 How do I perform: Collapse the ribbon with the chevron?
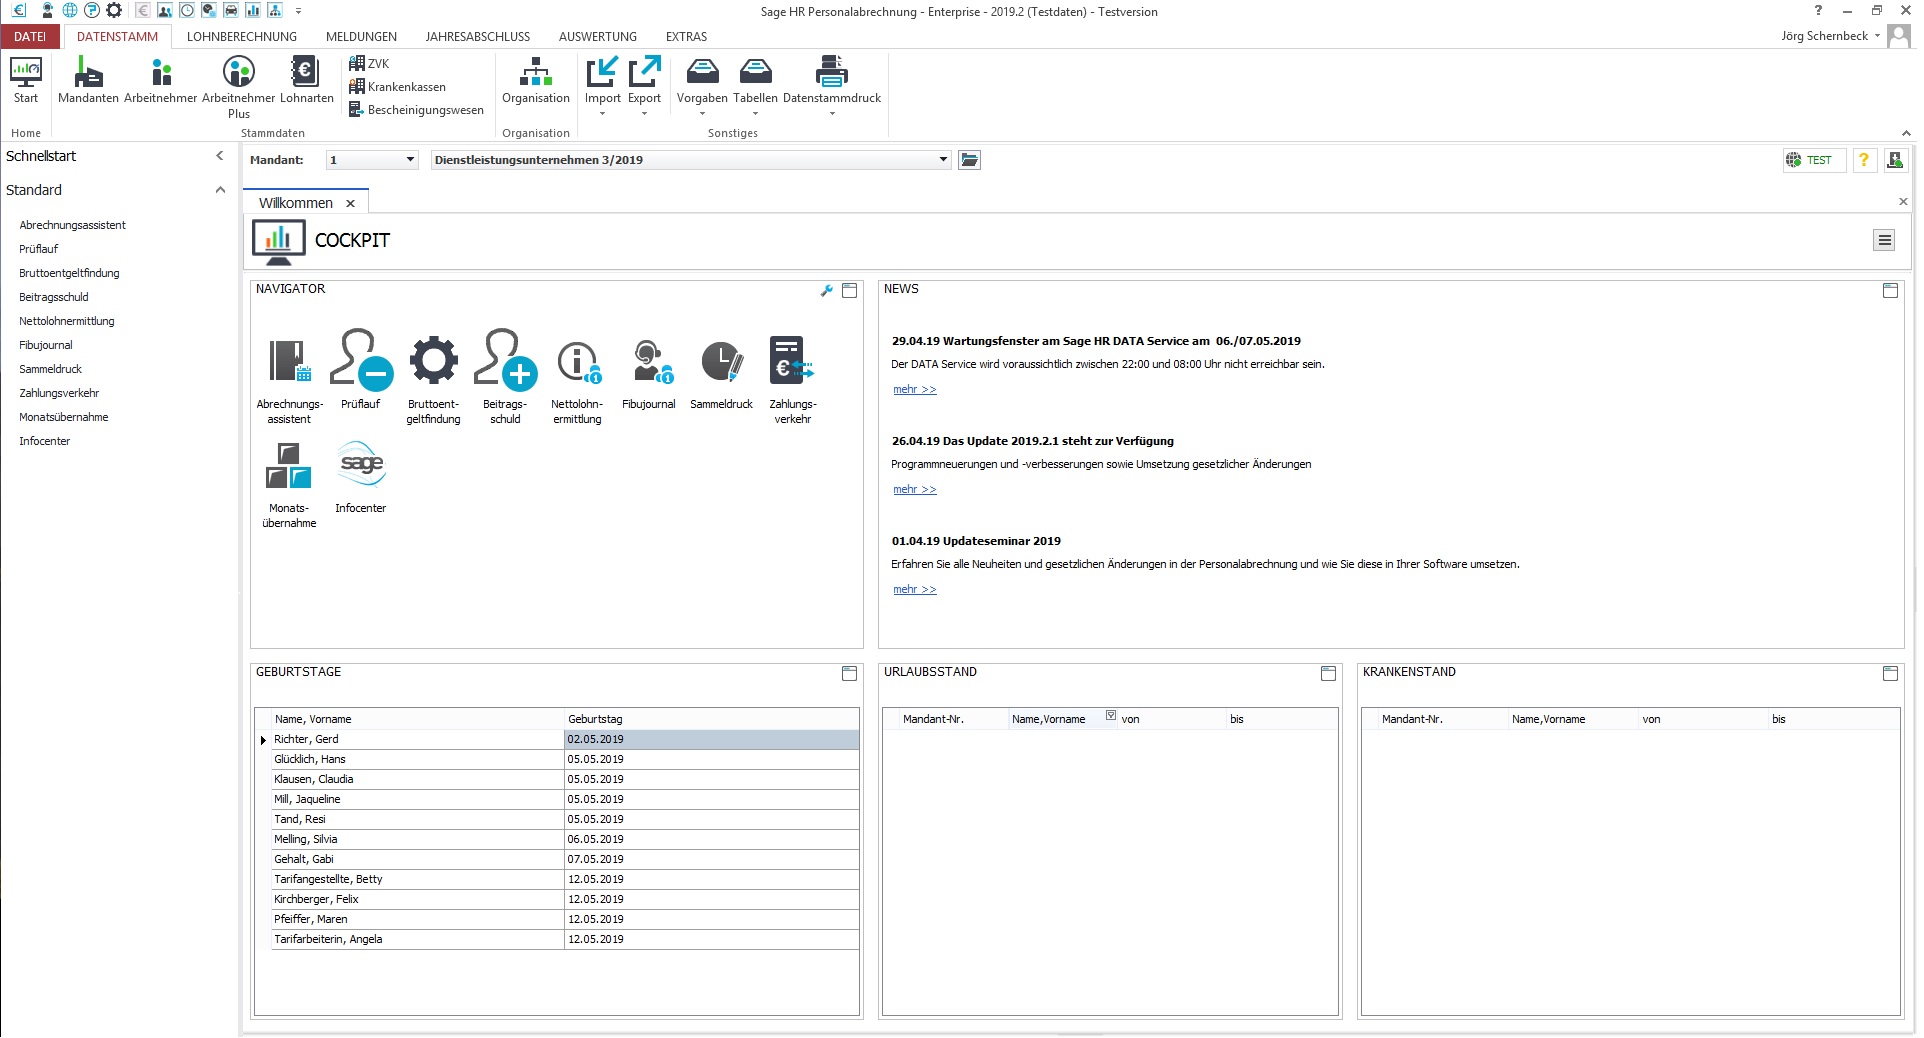[1905, 133]
